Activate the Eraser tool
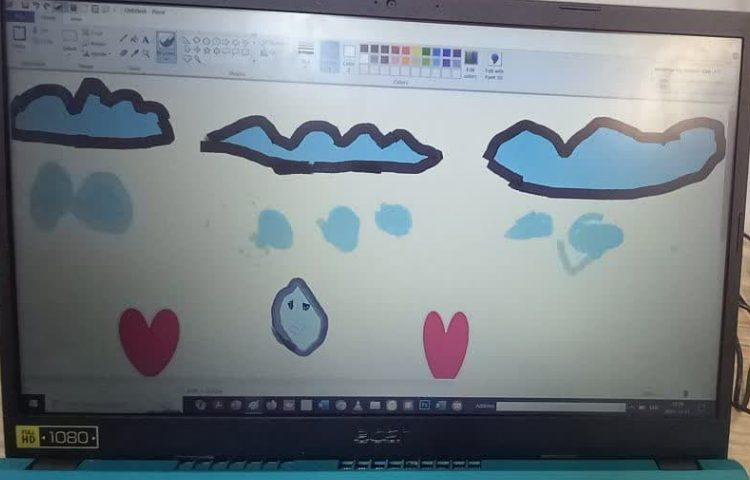Viewport: 750px width, 480px height. tap(123, 52)
